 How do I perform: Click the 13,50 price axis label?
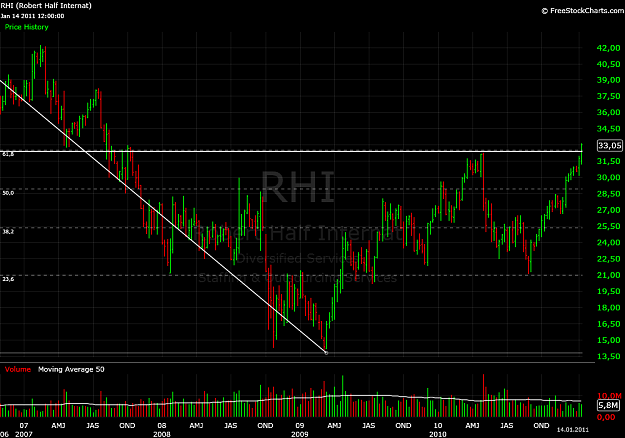[x=608, y=356]
